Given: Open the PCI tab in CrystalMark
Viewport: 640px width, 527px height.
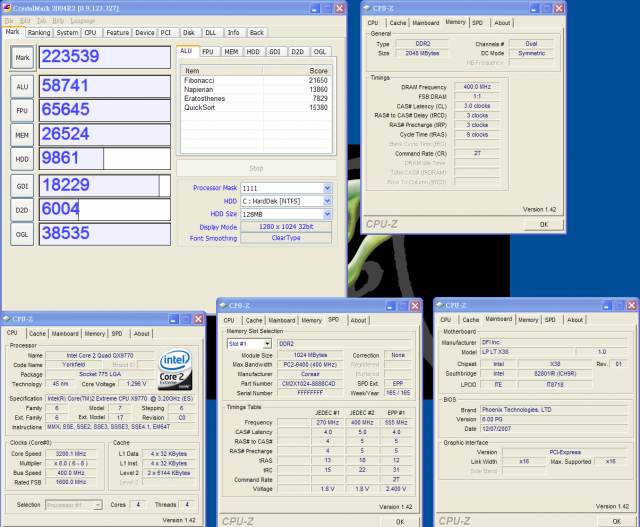Looking at the screenshot, I should (166, 33).
